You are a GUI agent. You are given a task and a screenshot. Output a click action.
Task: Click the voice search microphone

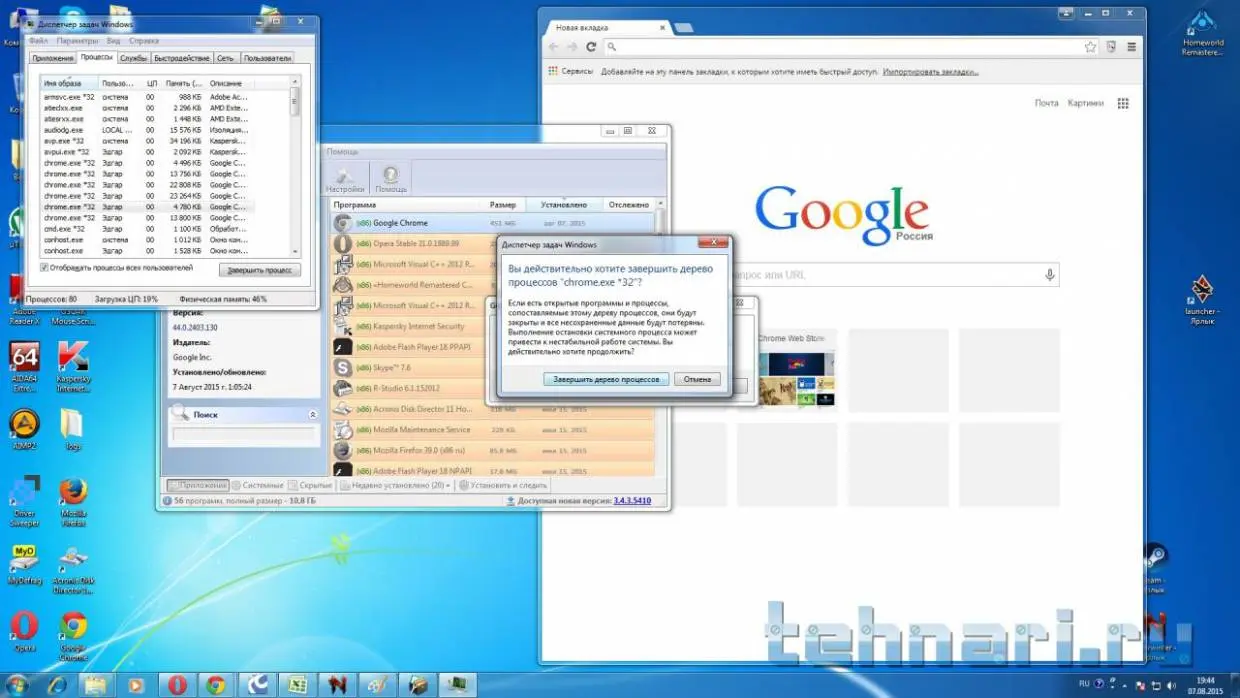point(1049,274)
